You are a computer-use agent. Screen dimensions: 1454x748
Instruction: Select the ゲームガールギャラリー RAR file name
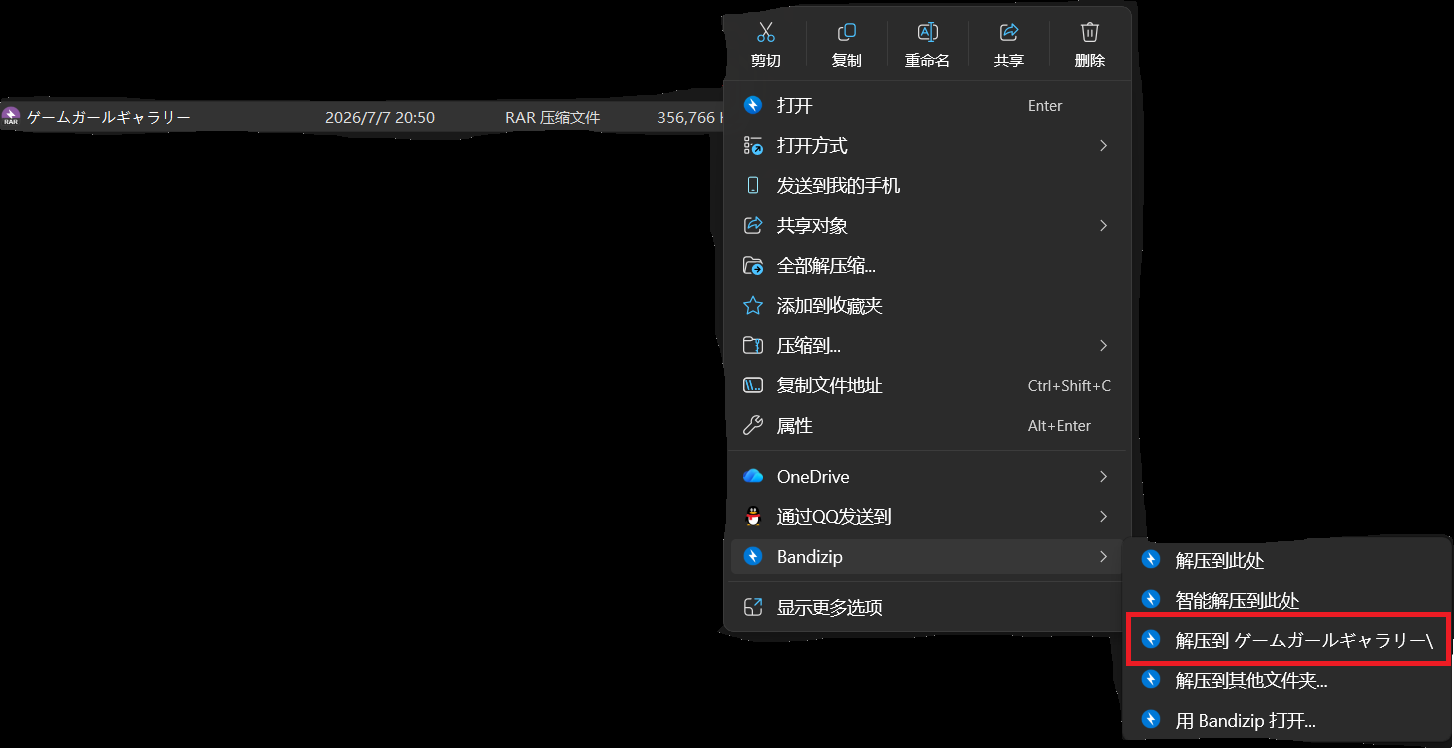(108, 117)
